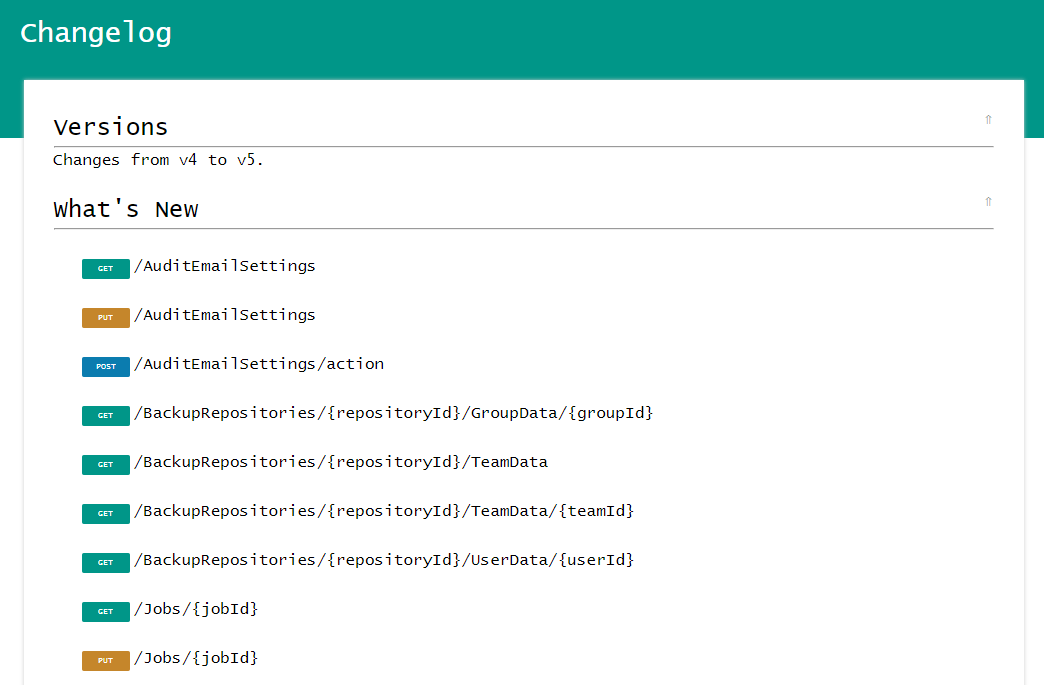Open the UserData/{userId} repository endpoint path
Screen dimensions: 1044x685
tap(384, 560)
